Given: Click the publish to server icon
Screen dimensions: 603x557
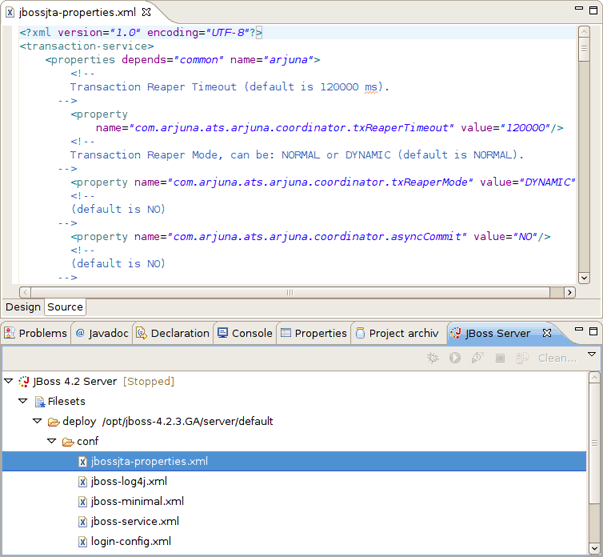Looking at the screenshot, I should [x=522, y=358].
